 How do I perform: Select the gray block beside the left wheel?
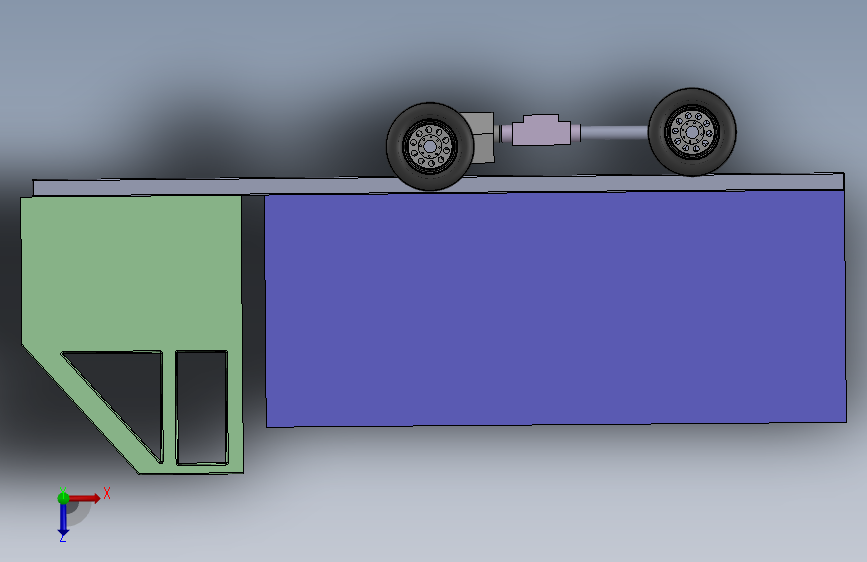click(482, 138)
